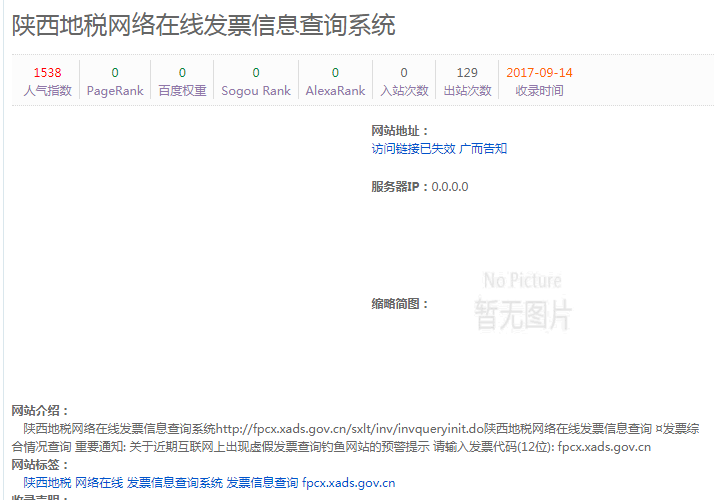Click the 访问链接已失效 广而告知 link
Viewport: 714px width, 500px height.
coord(439,149)
